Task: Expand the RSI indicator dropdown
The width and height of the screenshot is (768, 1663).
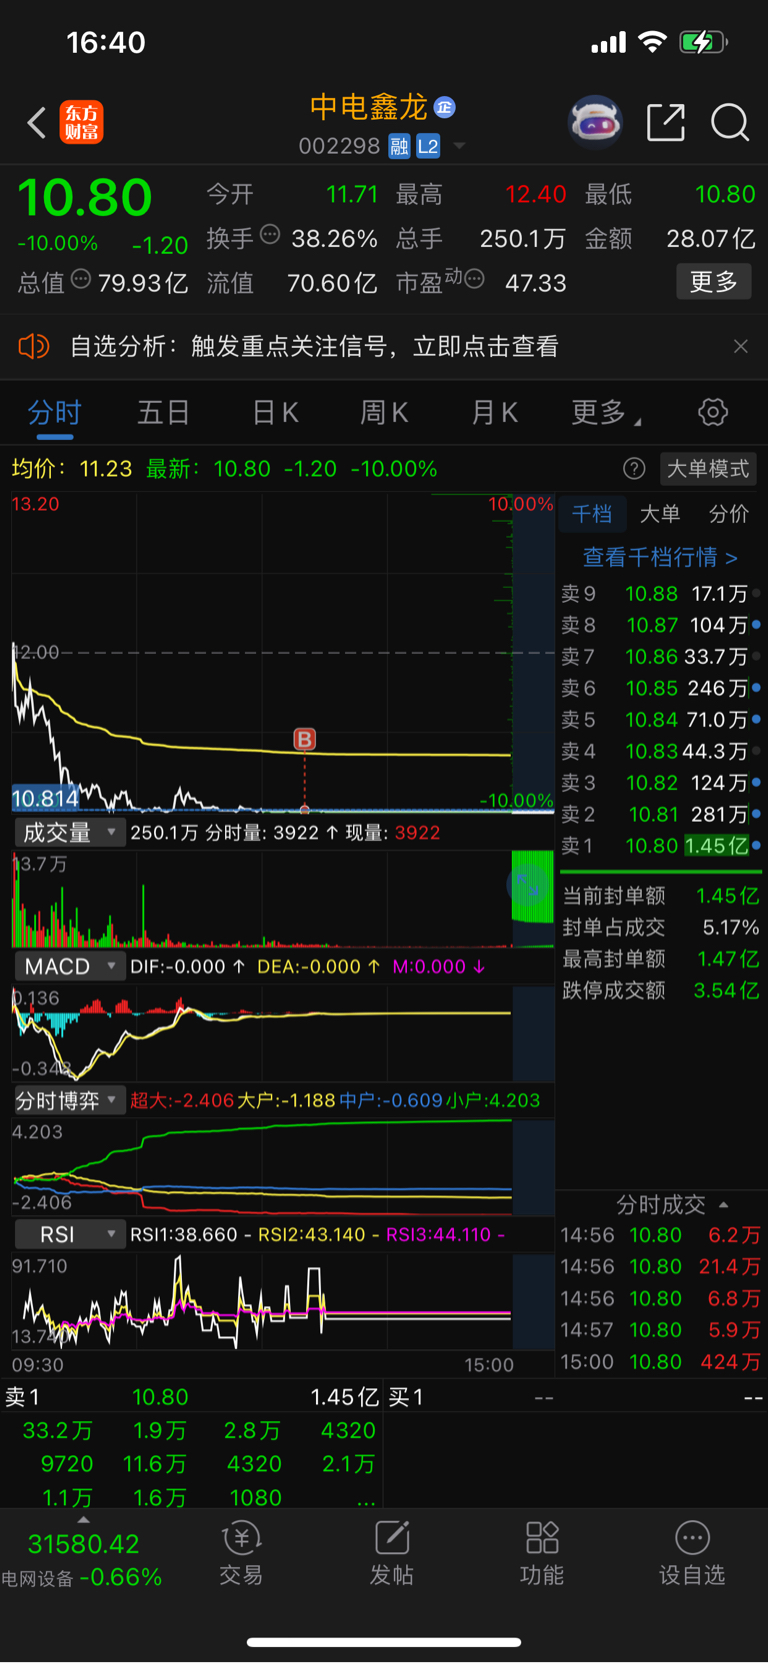Action: [x=68, y=1234]
